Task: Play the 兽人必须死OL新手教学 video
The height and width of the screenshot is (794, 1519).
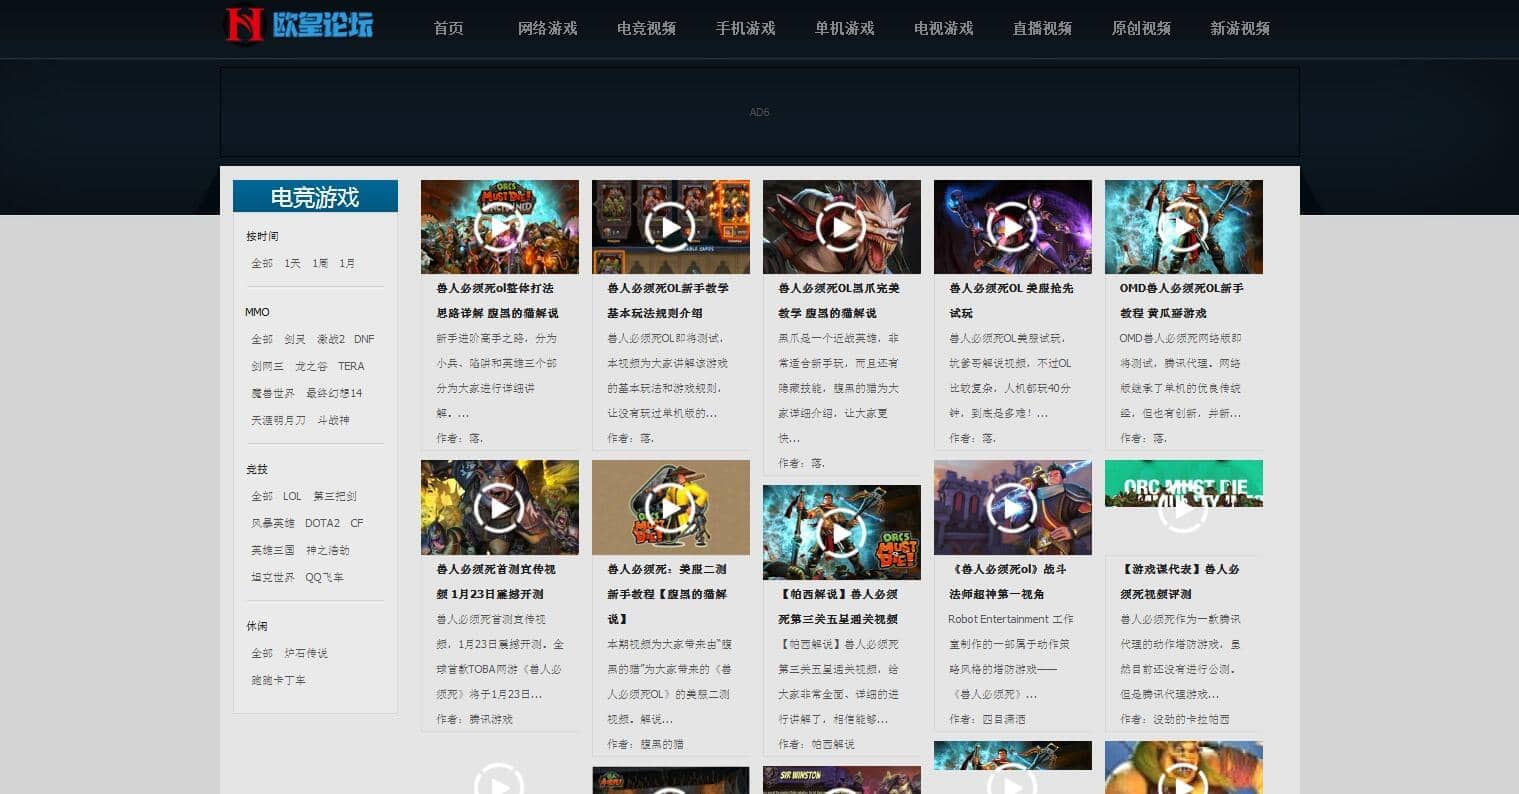Action: (x=670, y=227)
